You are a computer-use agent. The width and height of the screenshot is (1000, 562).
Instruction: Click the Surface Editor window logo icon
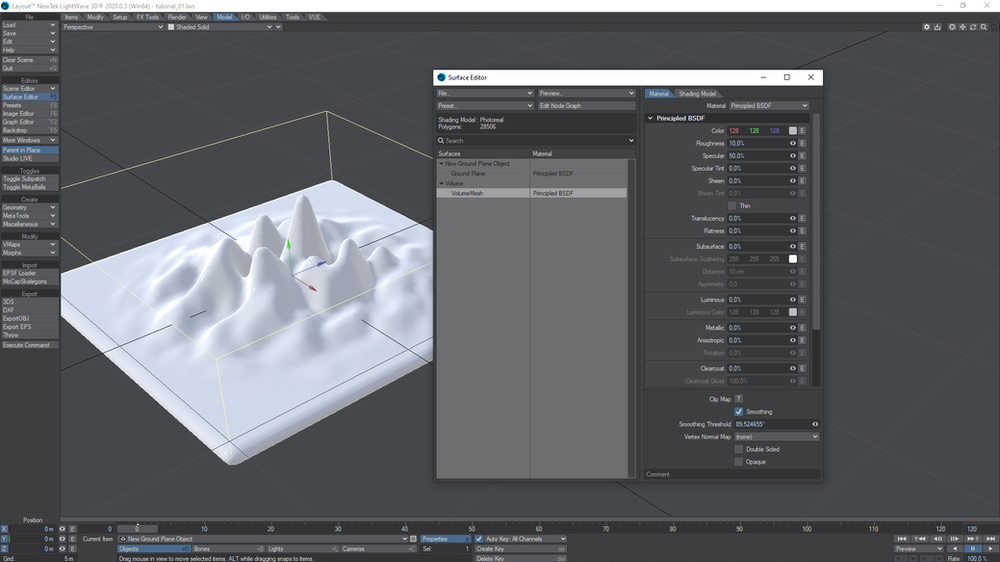click(441, 77)
